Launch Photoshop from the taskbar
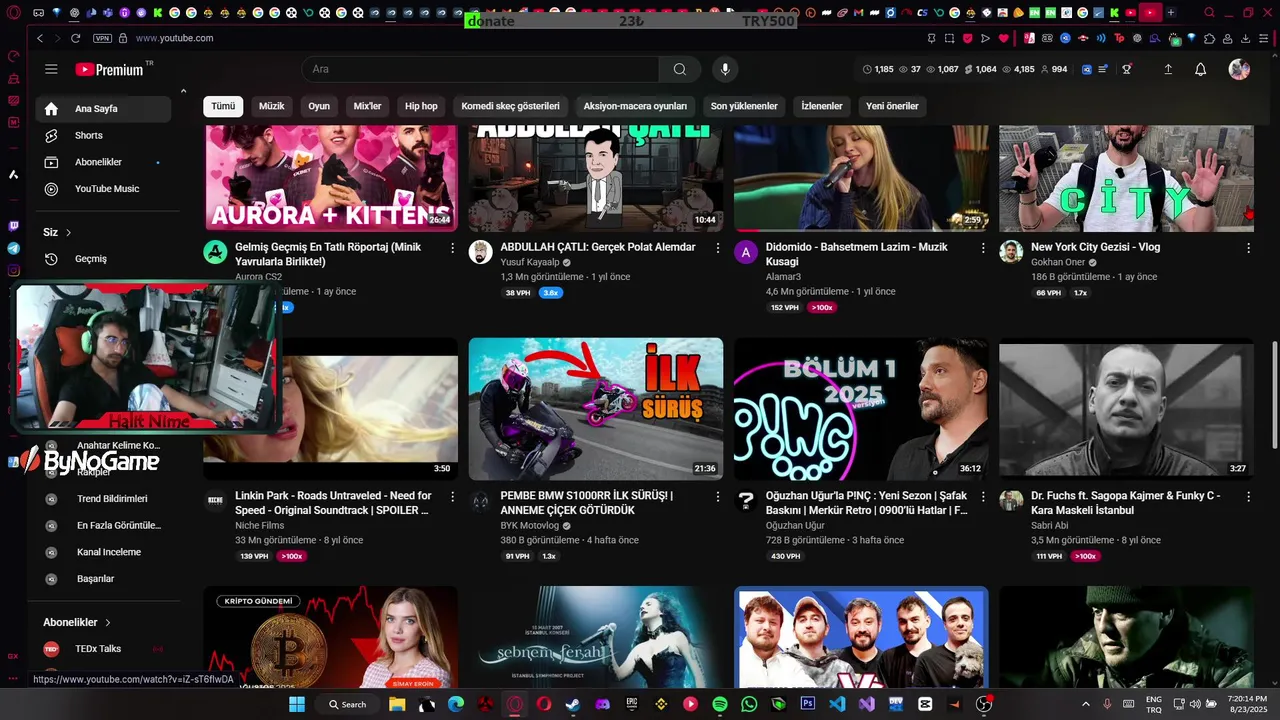This screenshot has height=720, width=1280. [807, 704]
